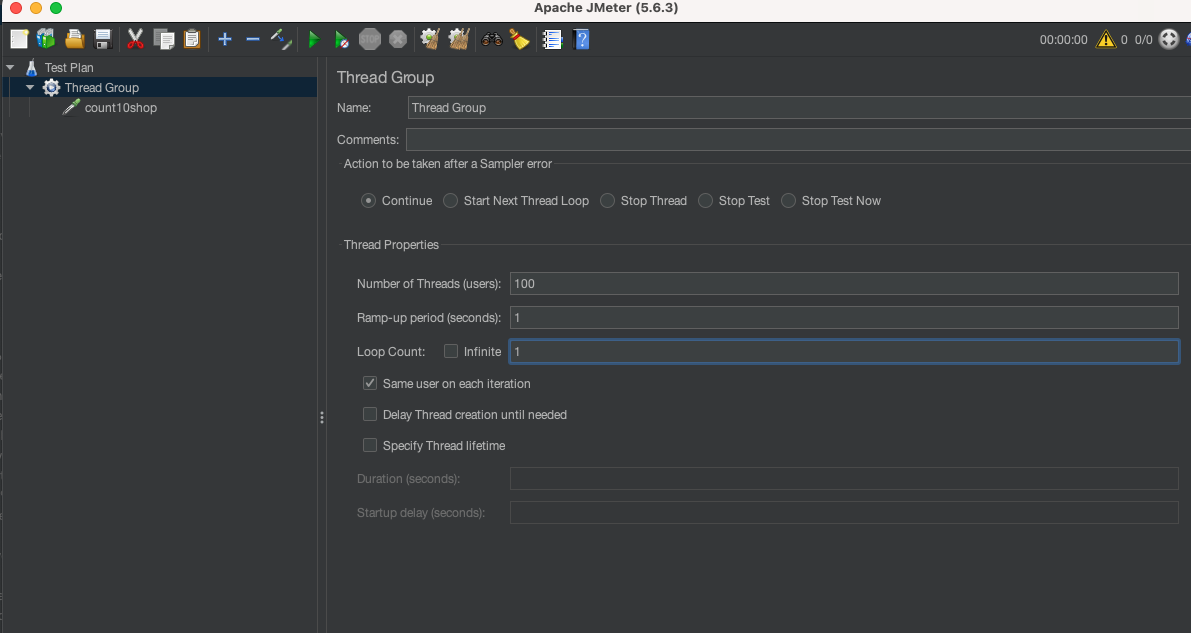Click the Collapse All minus icon
This screenshot has height=633, width=1191.
tap(253, 39)
